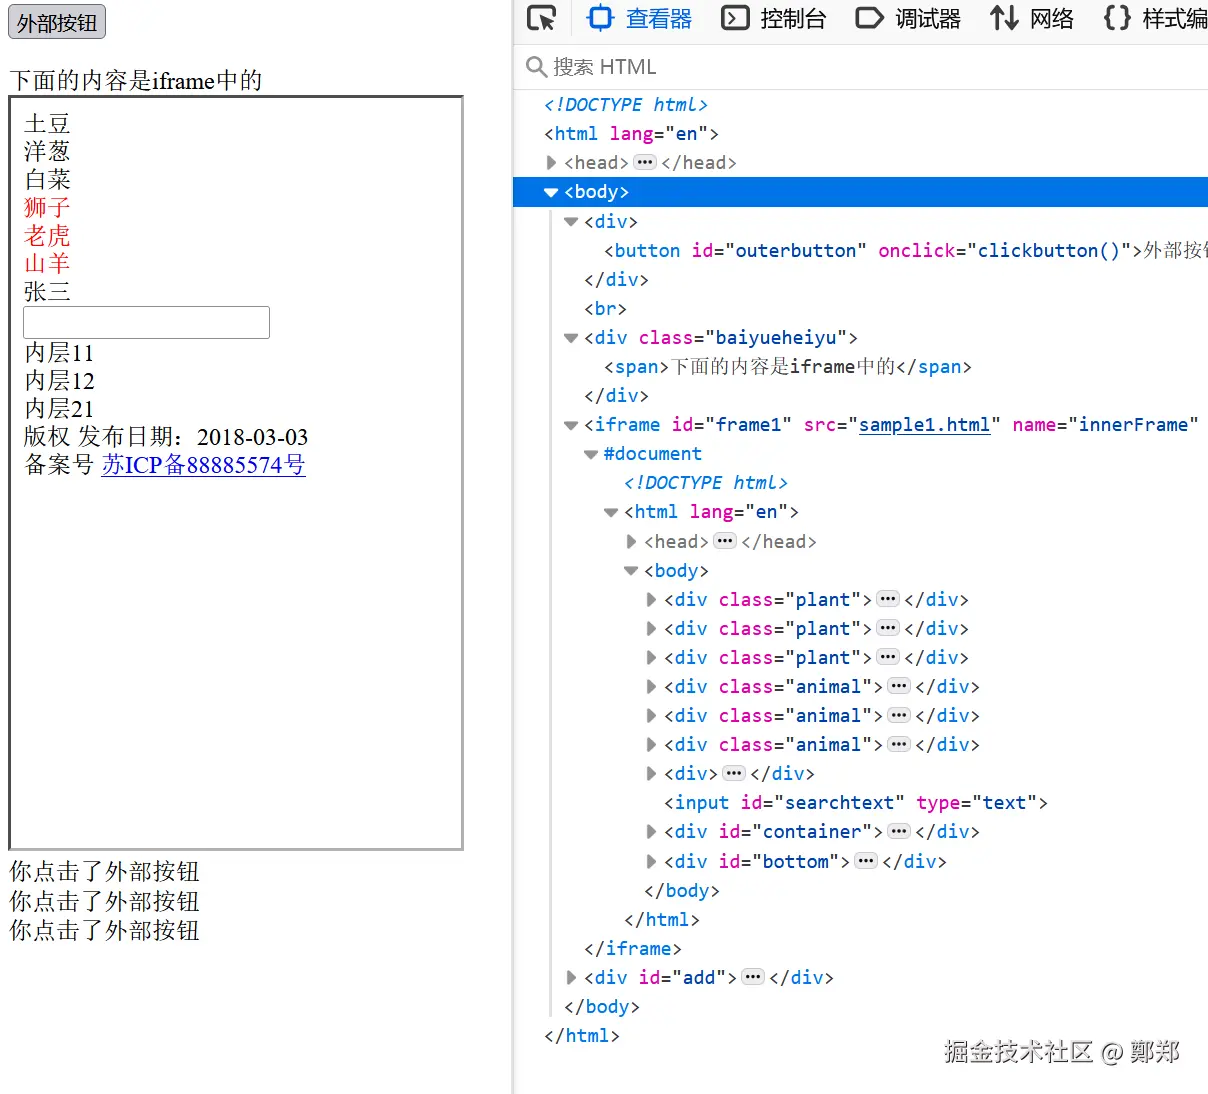The image size is (1208, 1094).
Task: Collapse the first div under body
Action: coord(571,222)
